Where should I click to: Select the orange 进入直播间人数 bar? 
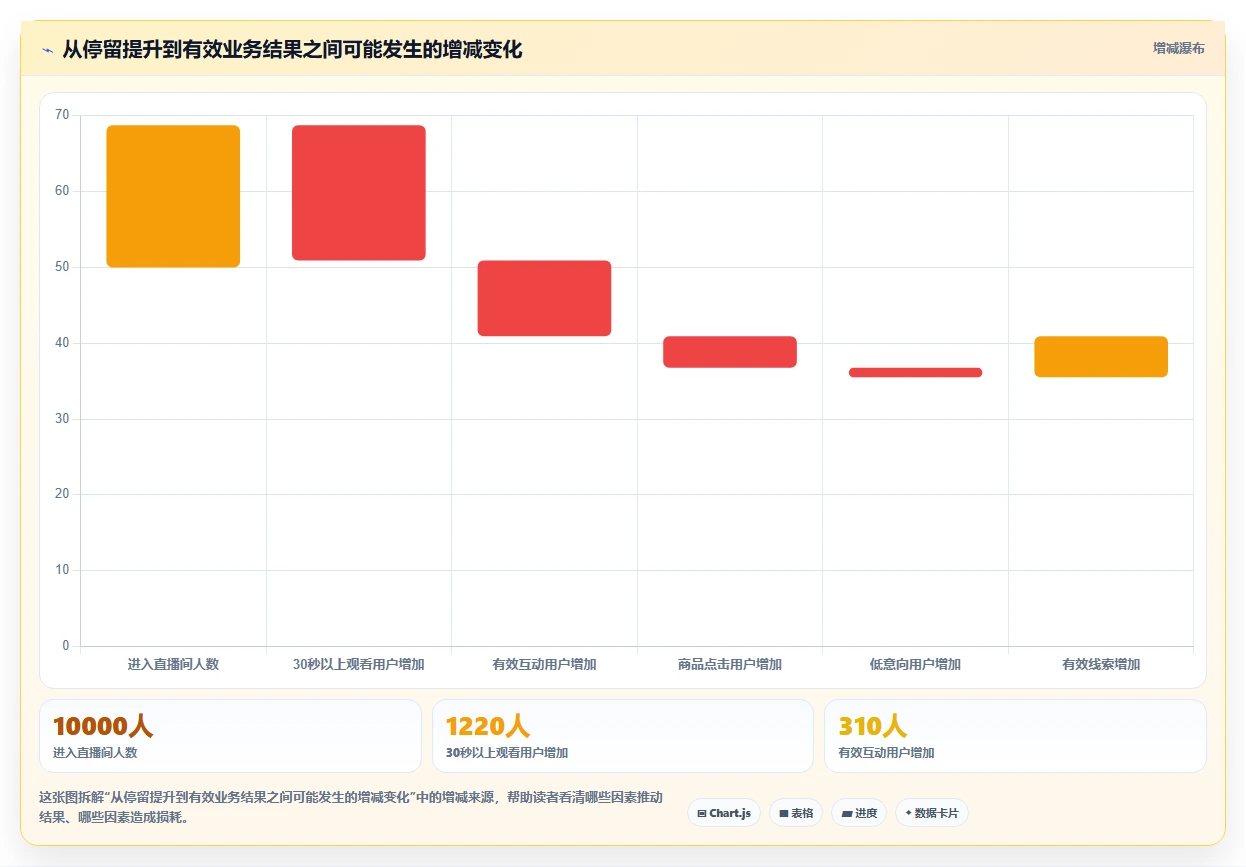(173, 196)
